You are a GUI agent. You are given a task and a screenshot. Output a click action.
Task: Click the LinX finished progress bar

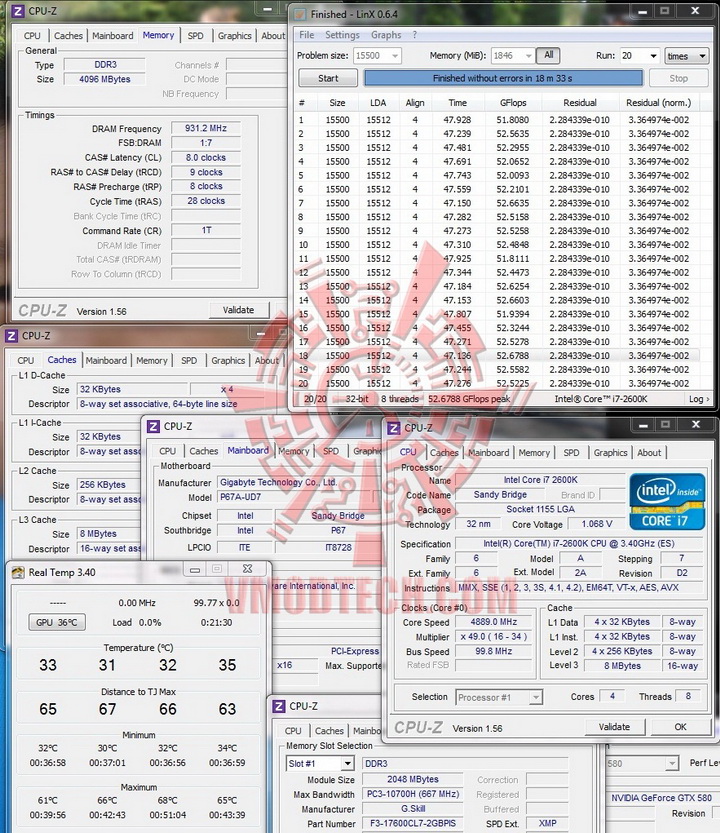[503, 78]
